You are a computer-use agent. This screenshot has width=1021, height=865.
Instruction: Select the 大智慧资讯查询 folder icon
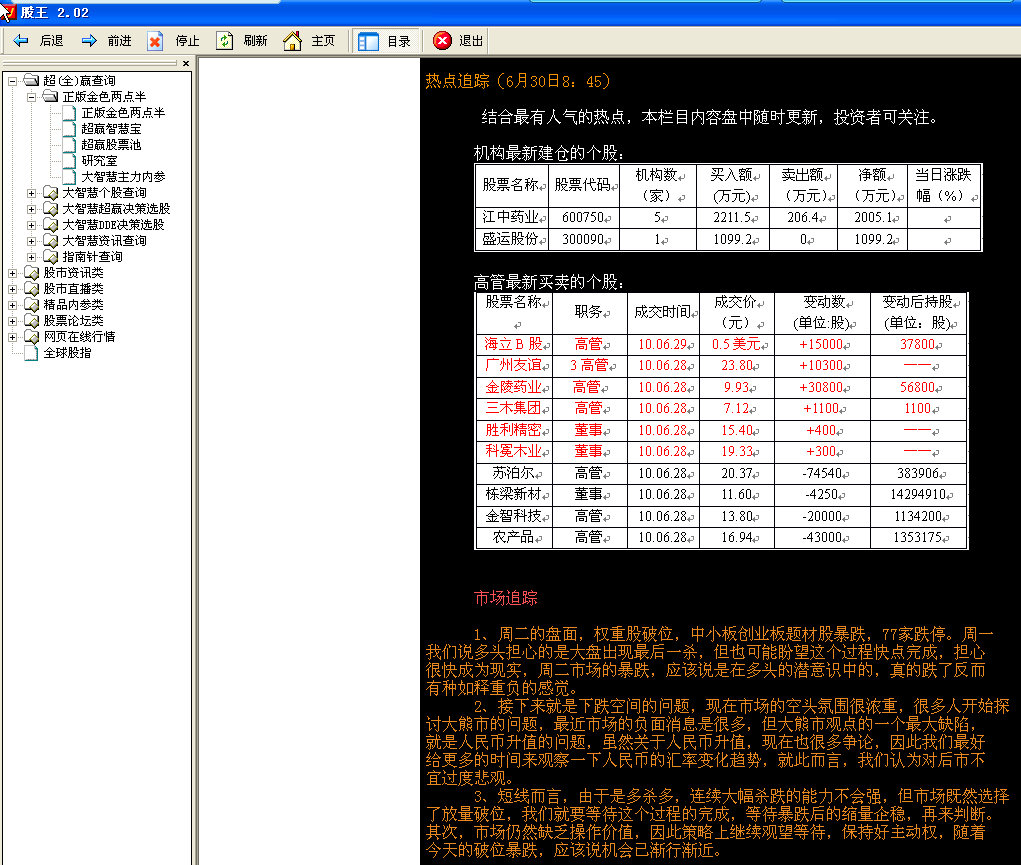click(x=51, y=240)
